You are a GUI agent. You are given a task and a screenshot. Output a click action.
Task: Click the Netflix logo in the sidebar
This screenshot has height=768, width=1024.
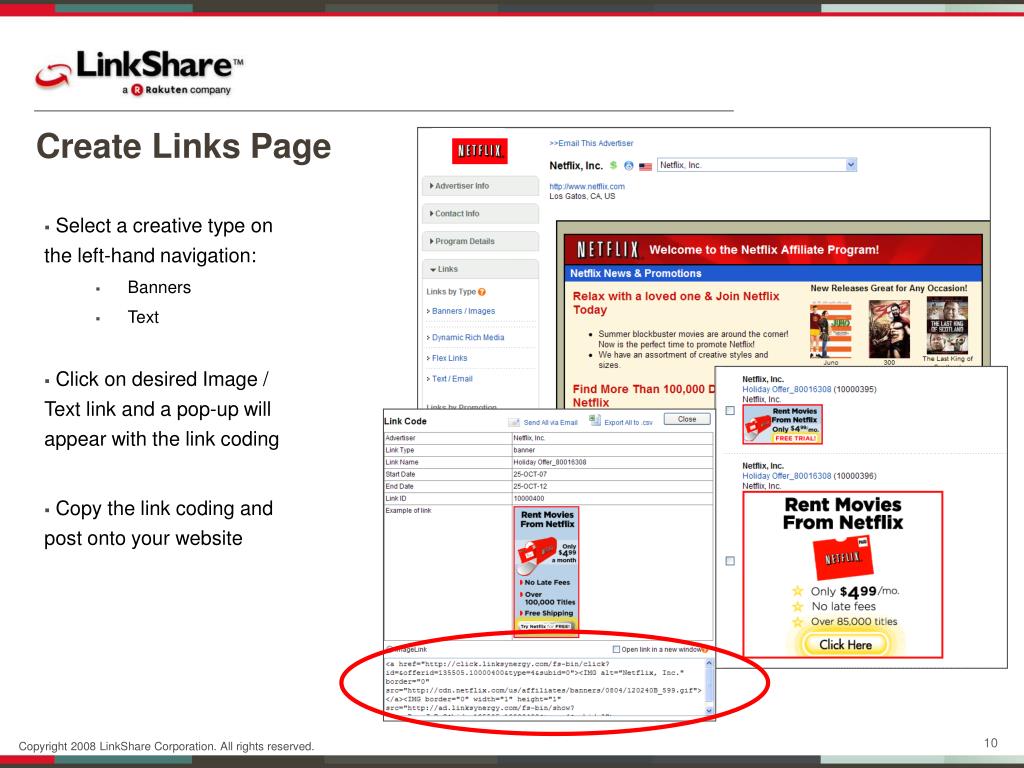[479, 151]
